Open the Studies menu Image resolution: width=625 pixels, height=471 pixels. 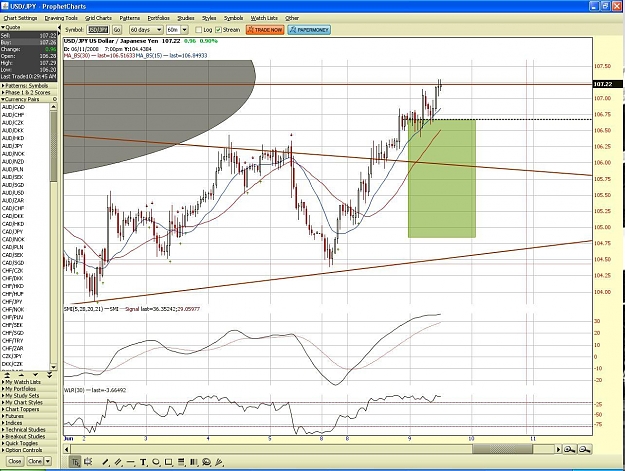pyautogui.click(x=186, y=18)
